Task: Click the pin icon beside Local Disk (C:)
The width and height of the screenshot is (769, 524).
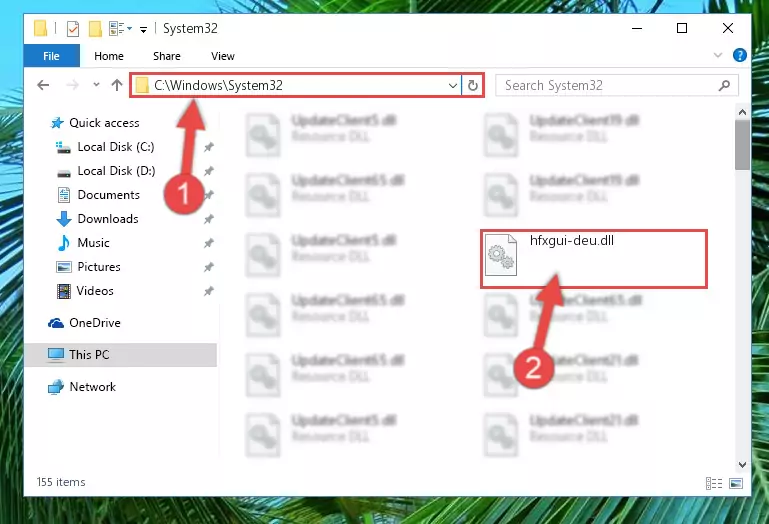Action: 209,147
